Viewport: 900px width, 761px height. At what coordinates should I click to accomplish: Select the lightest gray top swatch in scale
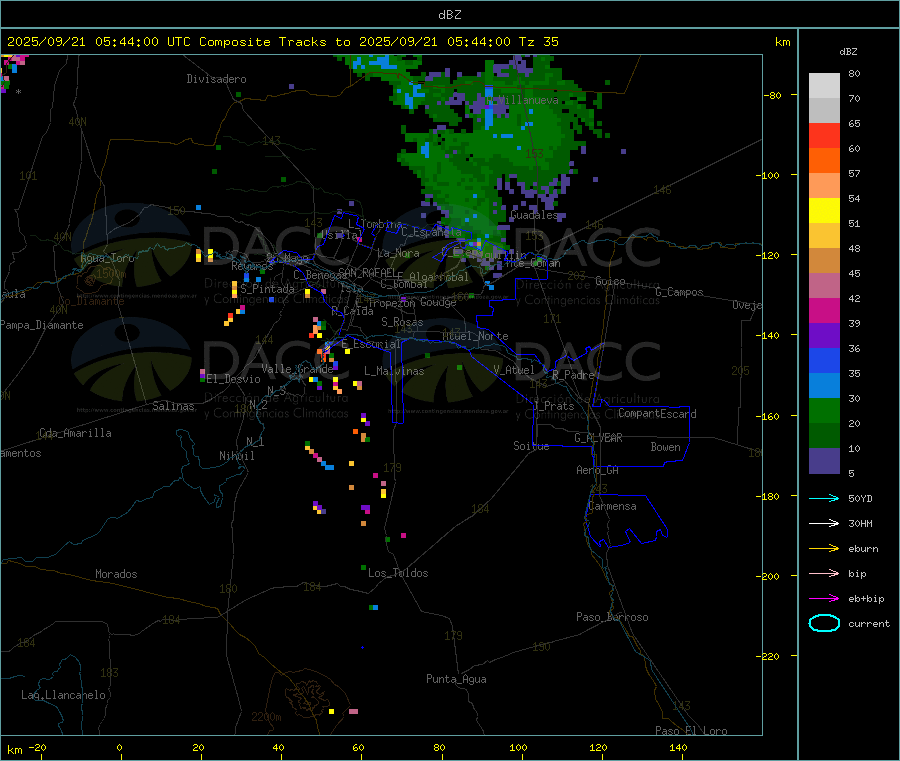824,86
